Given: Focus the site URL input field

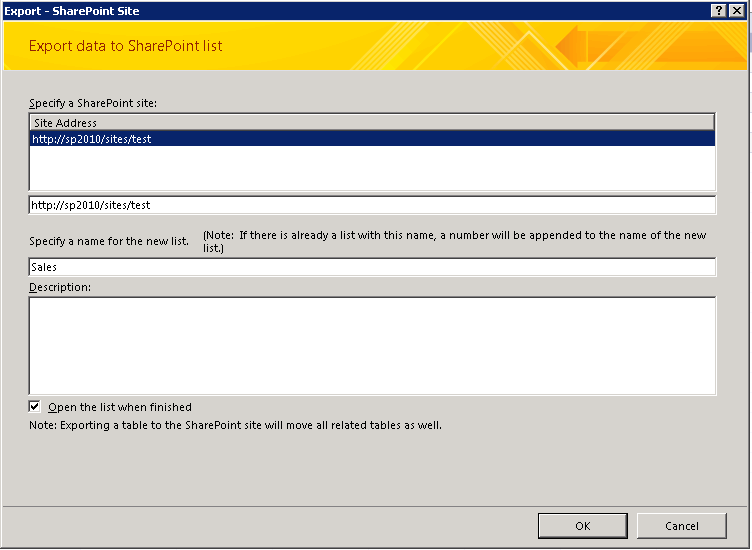Looking at the screenshot, I should (x=372, y=205).
